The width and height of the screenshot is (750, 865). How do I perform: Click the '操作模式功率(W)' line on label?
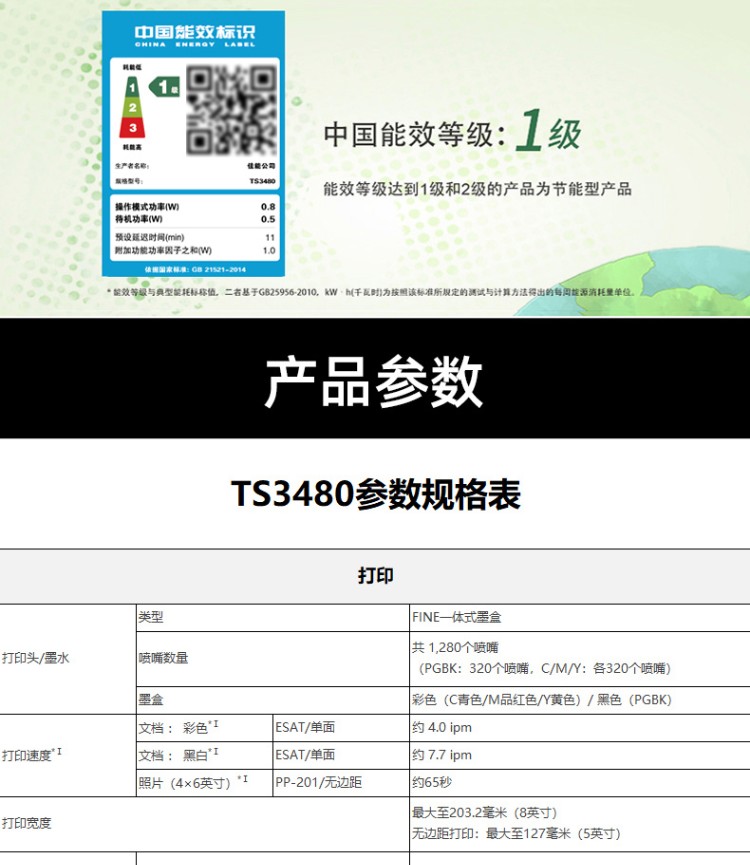[x=195, y=207]
